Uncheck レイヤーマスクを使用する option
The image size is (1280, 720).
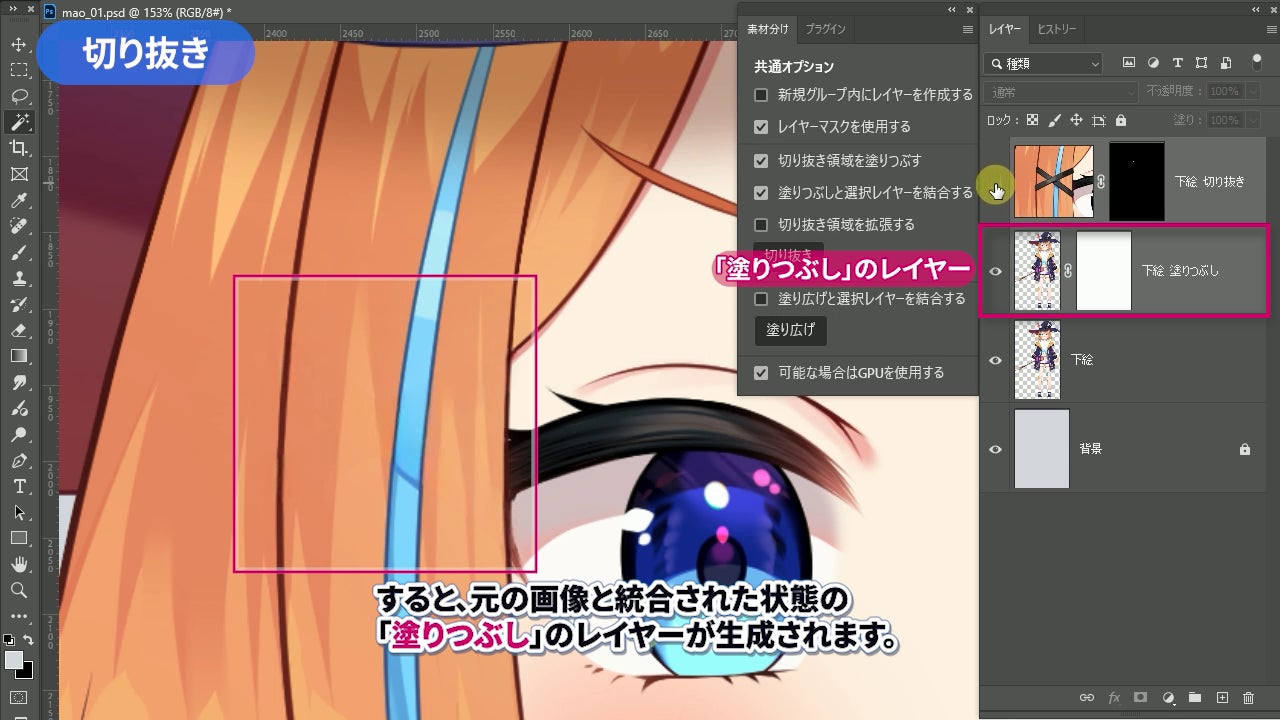tap(761, 127)
